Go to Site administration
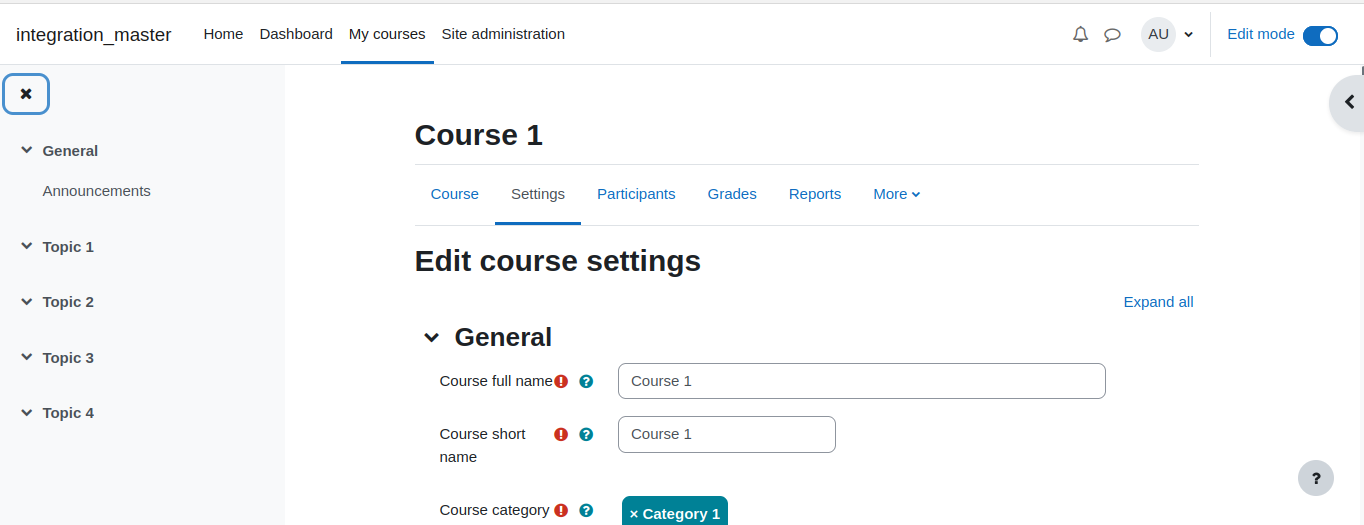 point(503,34)
